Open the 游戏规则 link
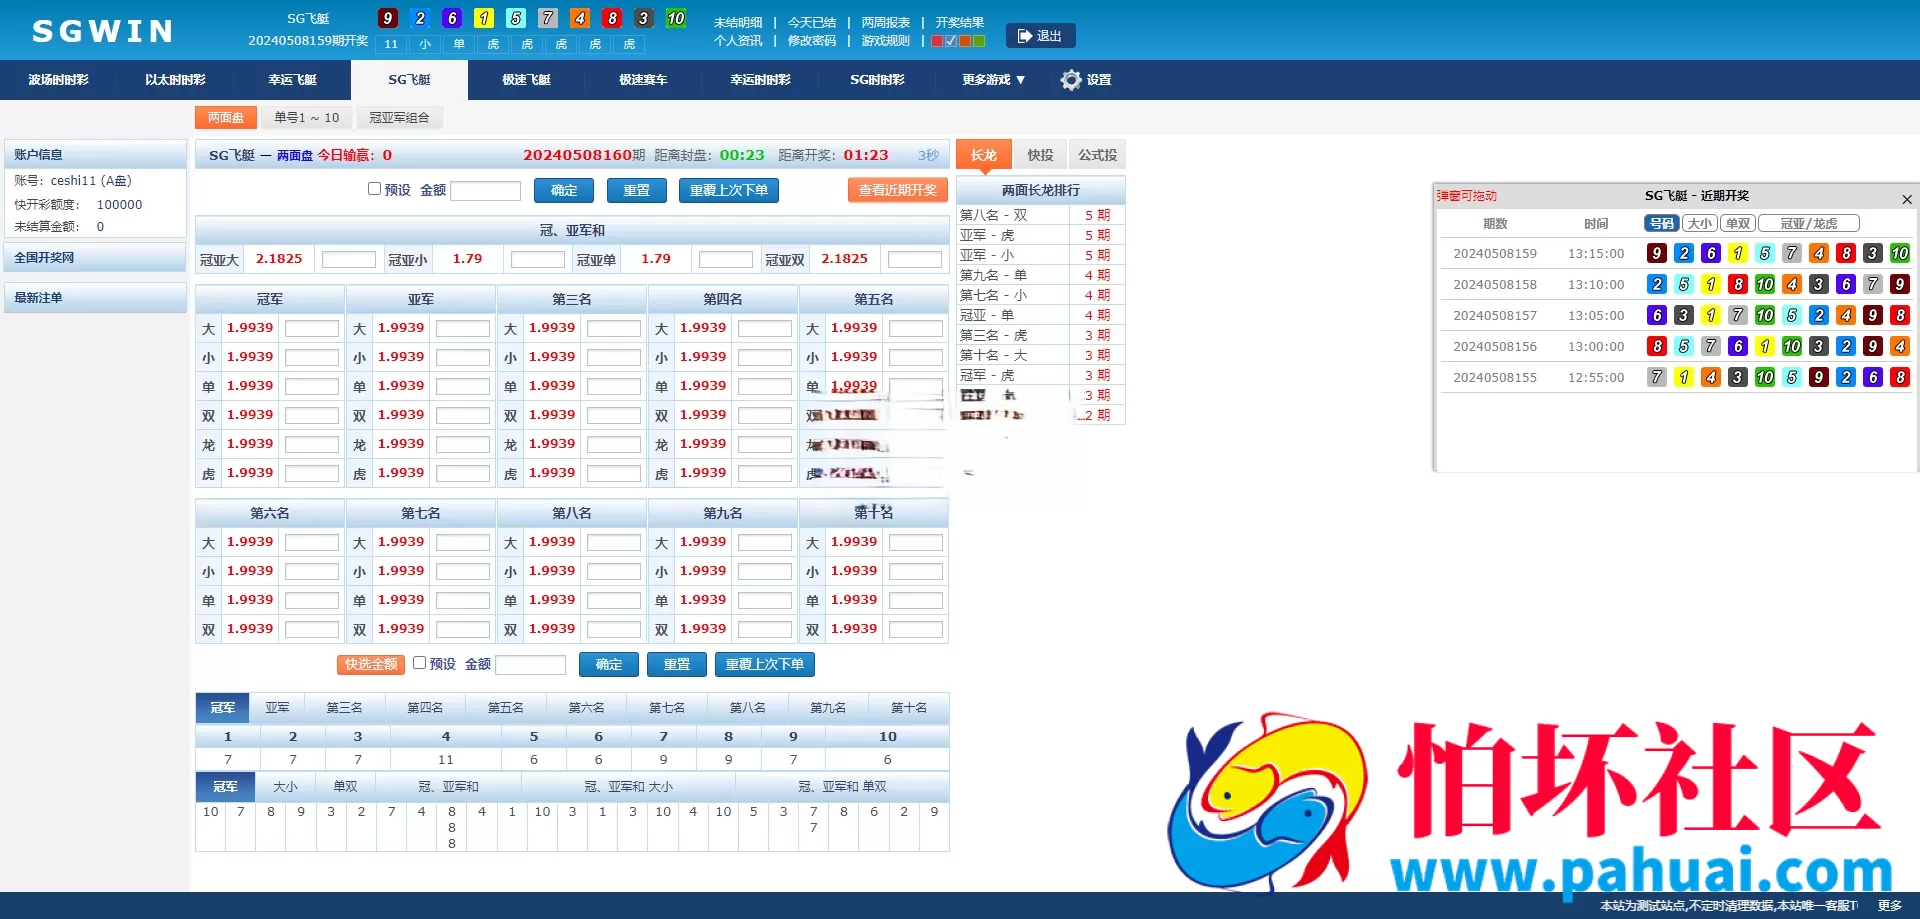This screenshot has height=919, width=1920. pyautogui.click(x=886, y=41)
